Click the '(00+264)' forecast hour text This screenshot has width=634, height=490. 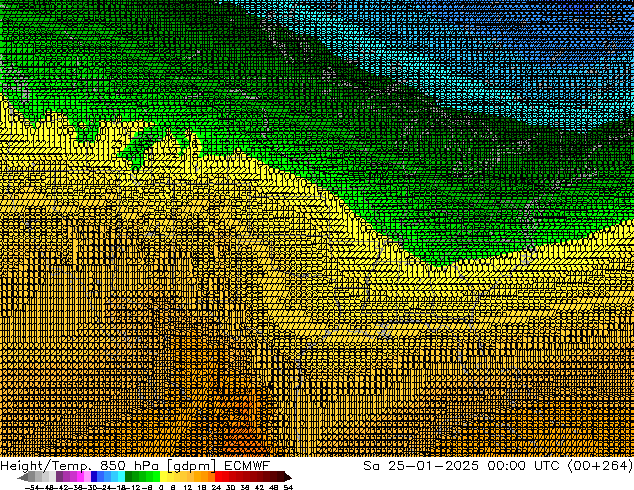(x=600, y=466)
